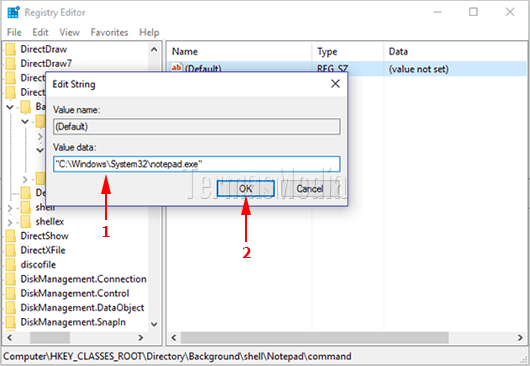
Task: Select the DiskManagement.Control key
Action: pos(75,293)
